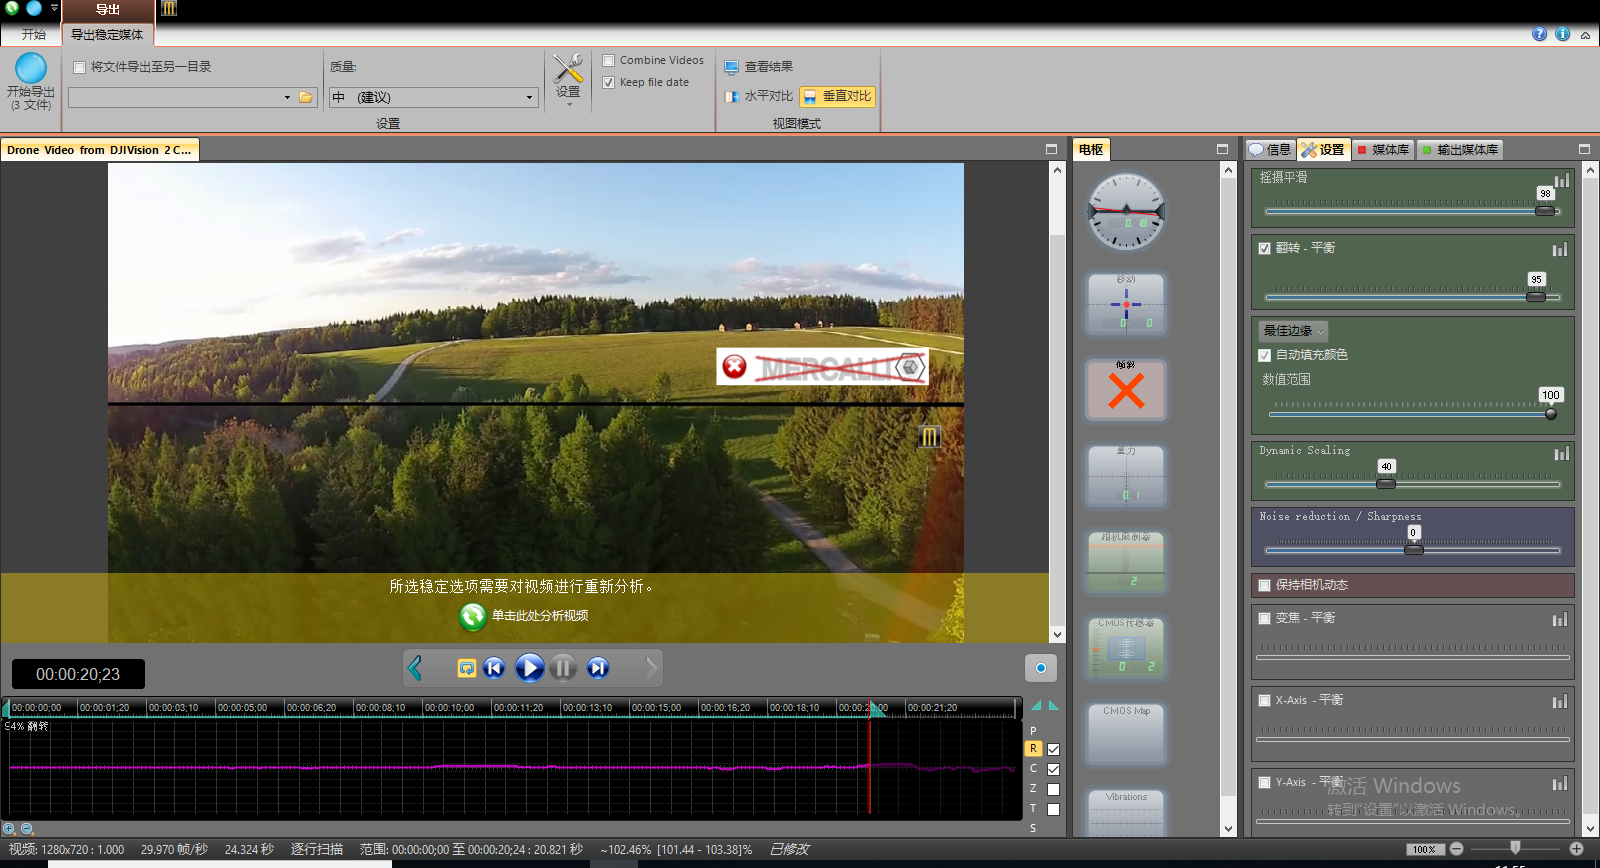
Task: Click the CMOS sensor gauge
Action: 1126,647
